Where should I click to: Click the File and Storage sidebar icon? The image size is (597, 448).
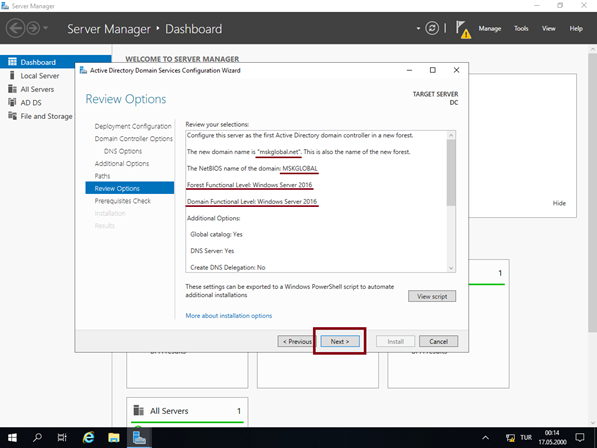tap(12, 116)
